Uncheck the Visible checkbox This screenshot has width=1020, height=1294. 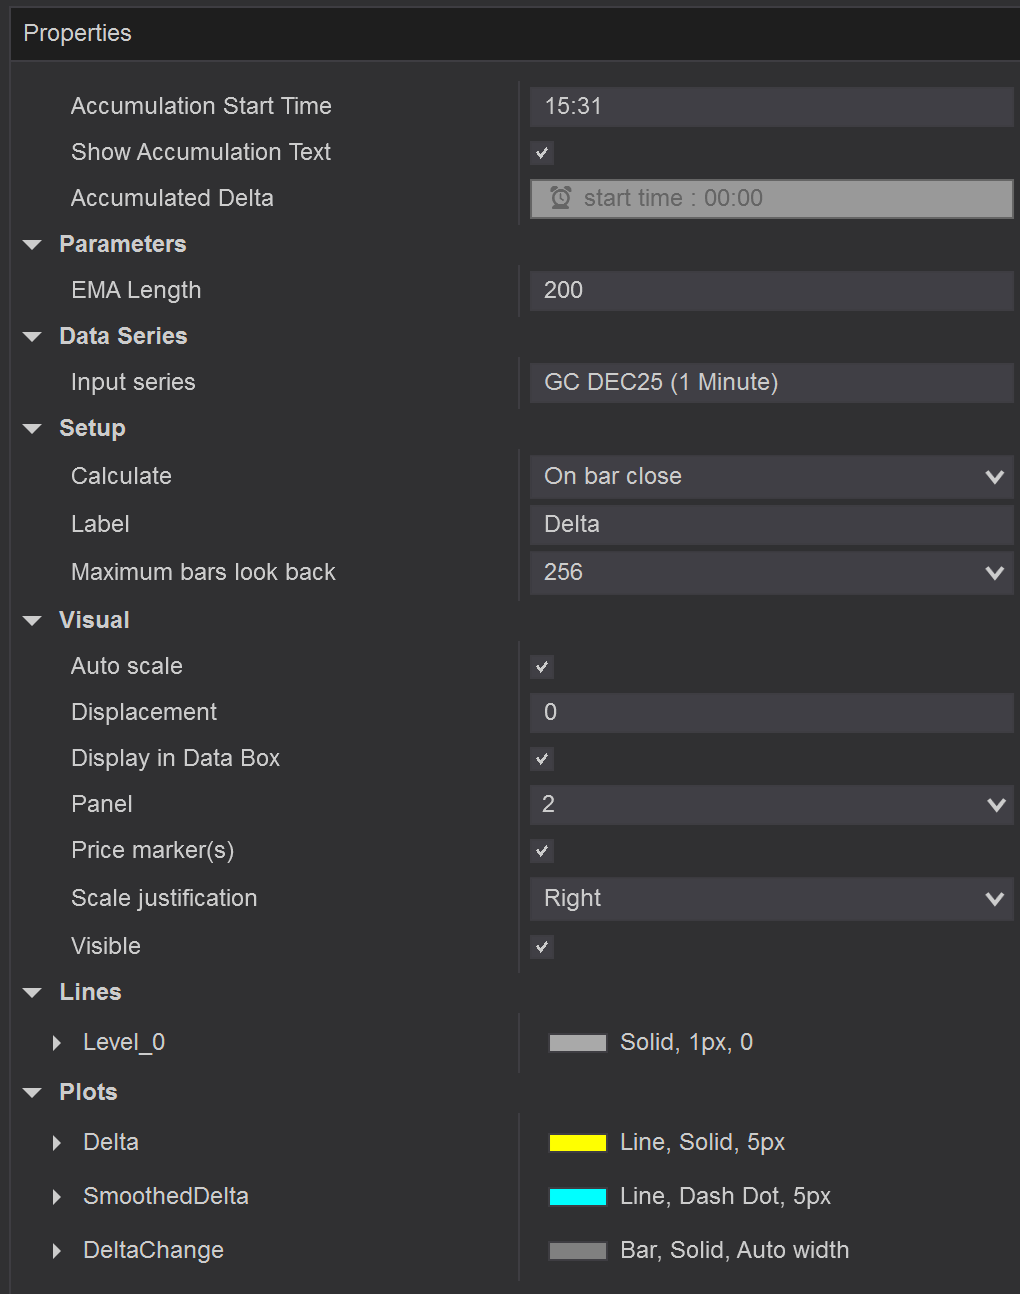pyautogui.click(x=542, y=947)
